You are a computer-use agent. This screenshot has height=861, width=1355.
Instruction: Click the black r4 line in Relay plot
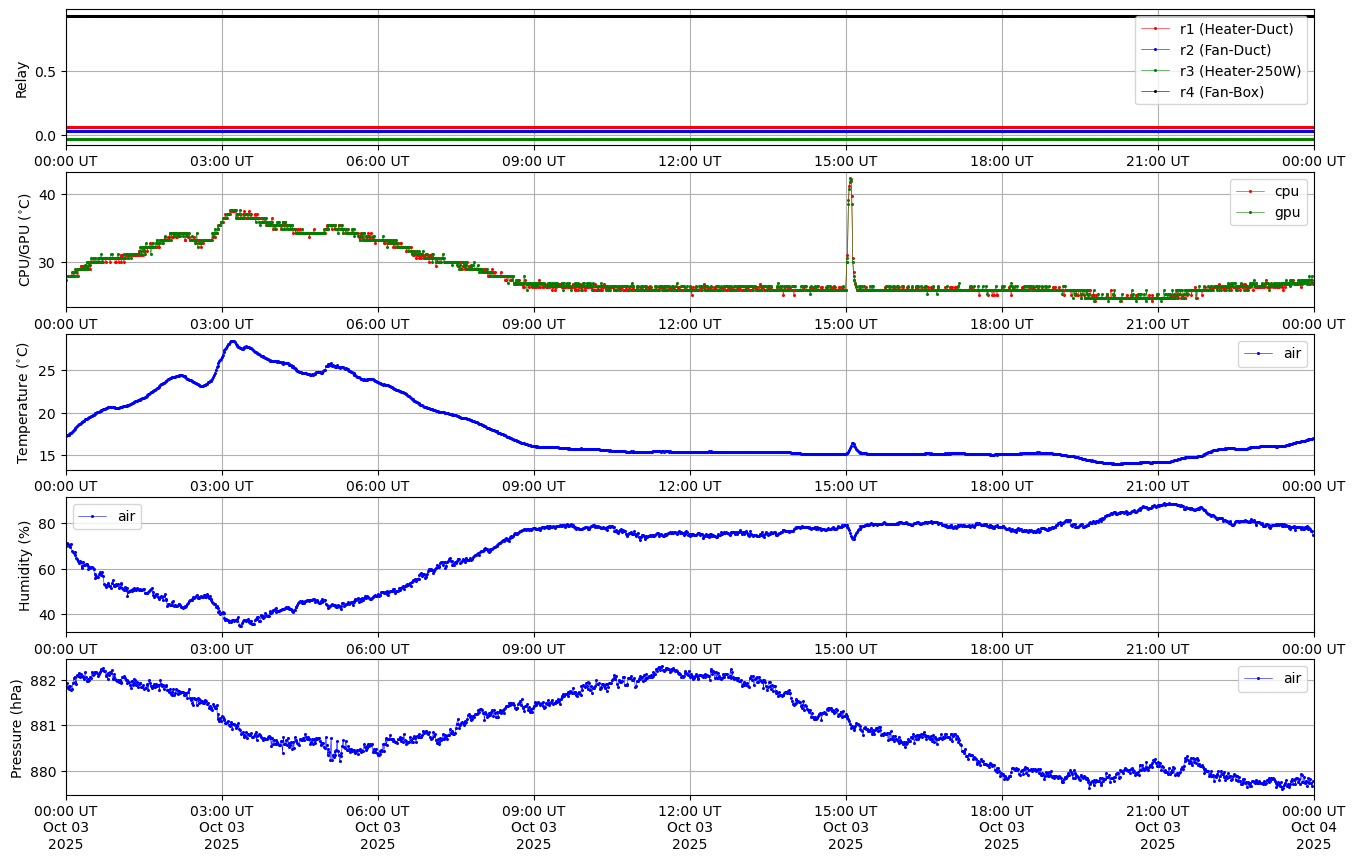[x=600, y=16]
